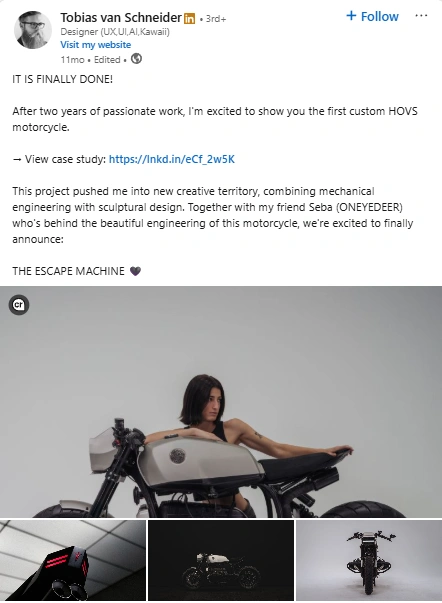
Task: Click the arrow before View case study
Action: tap(17, 160)
